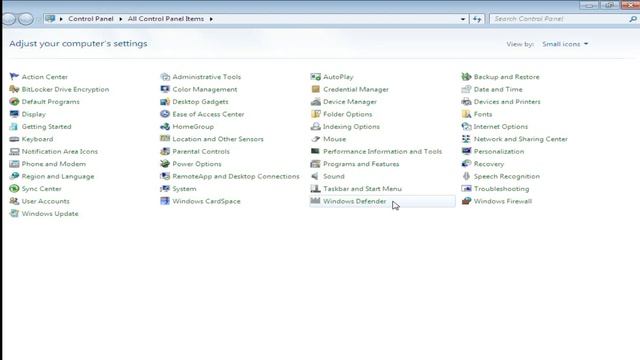
Task: Open the User Accounts icon
Action: [14, 201]
